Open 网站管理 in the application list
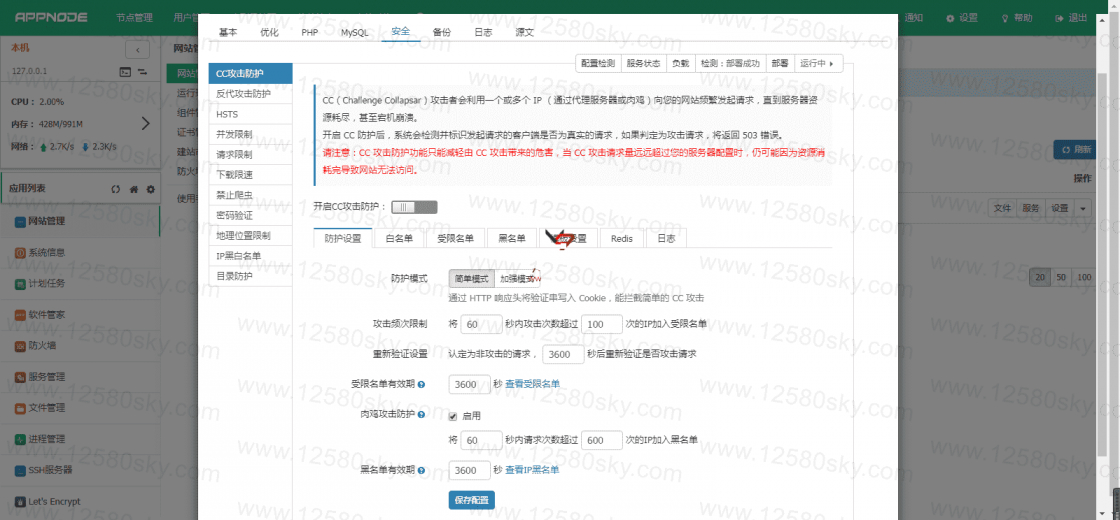 80,221
